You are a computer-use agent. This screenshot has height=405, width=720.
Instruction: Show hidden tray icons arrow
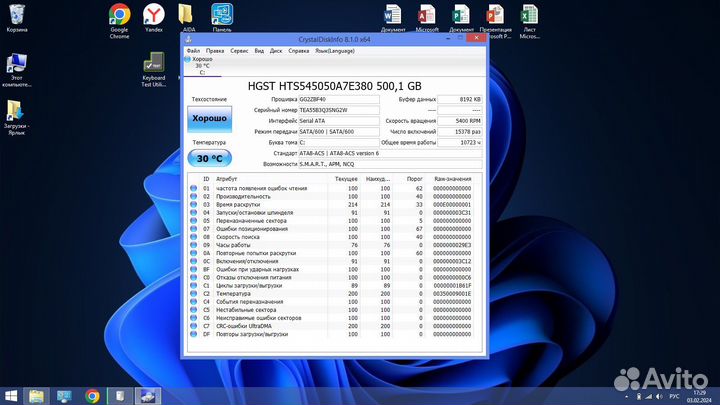click(x=627, y=396)
